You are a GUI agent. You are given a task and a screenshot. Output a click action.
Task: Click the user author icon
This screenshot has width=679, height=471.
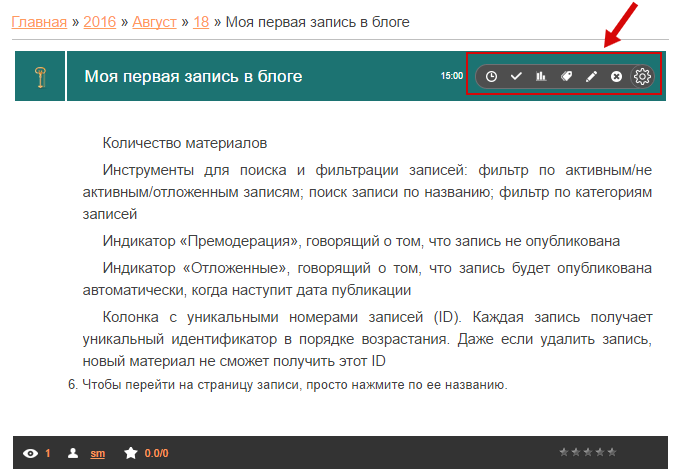73,453
